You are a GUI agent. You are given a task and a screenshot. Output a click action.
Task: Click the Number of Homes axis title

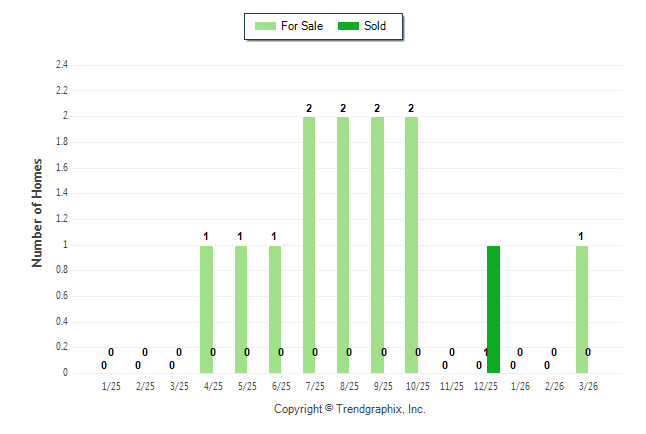point(38,212)
